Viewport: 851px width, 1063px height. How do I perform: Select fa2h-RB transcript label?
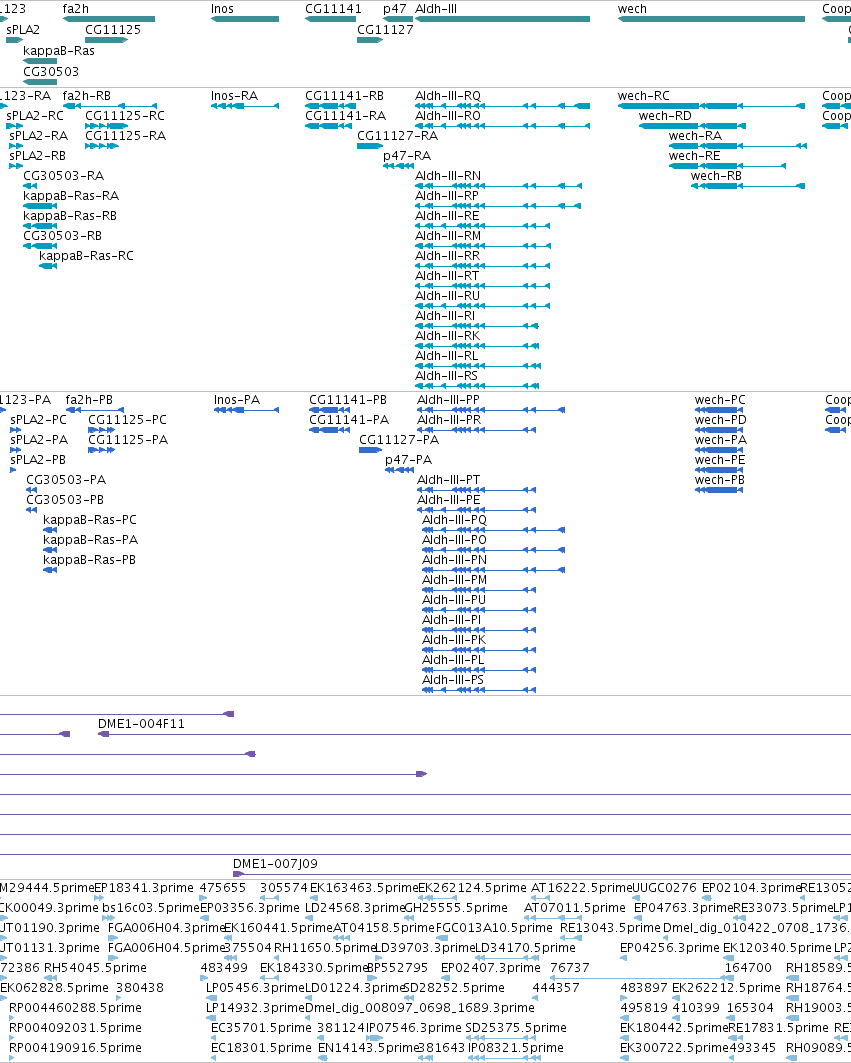tap(87, 96)
